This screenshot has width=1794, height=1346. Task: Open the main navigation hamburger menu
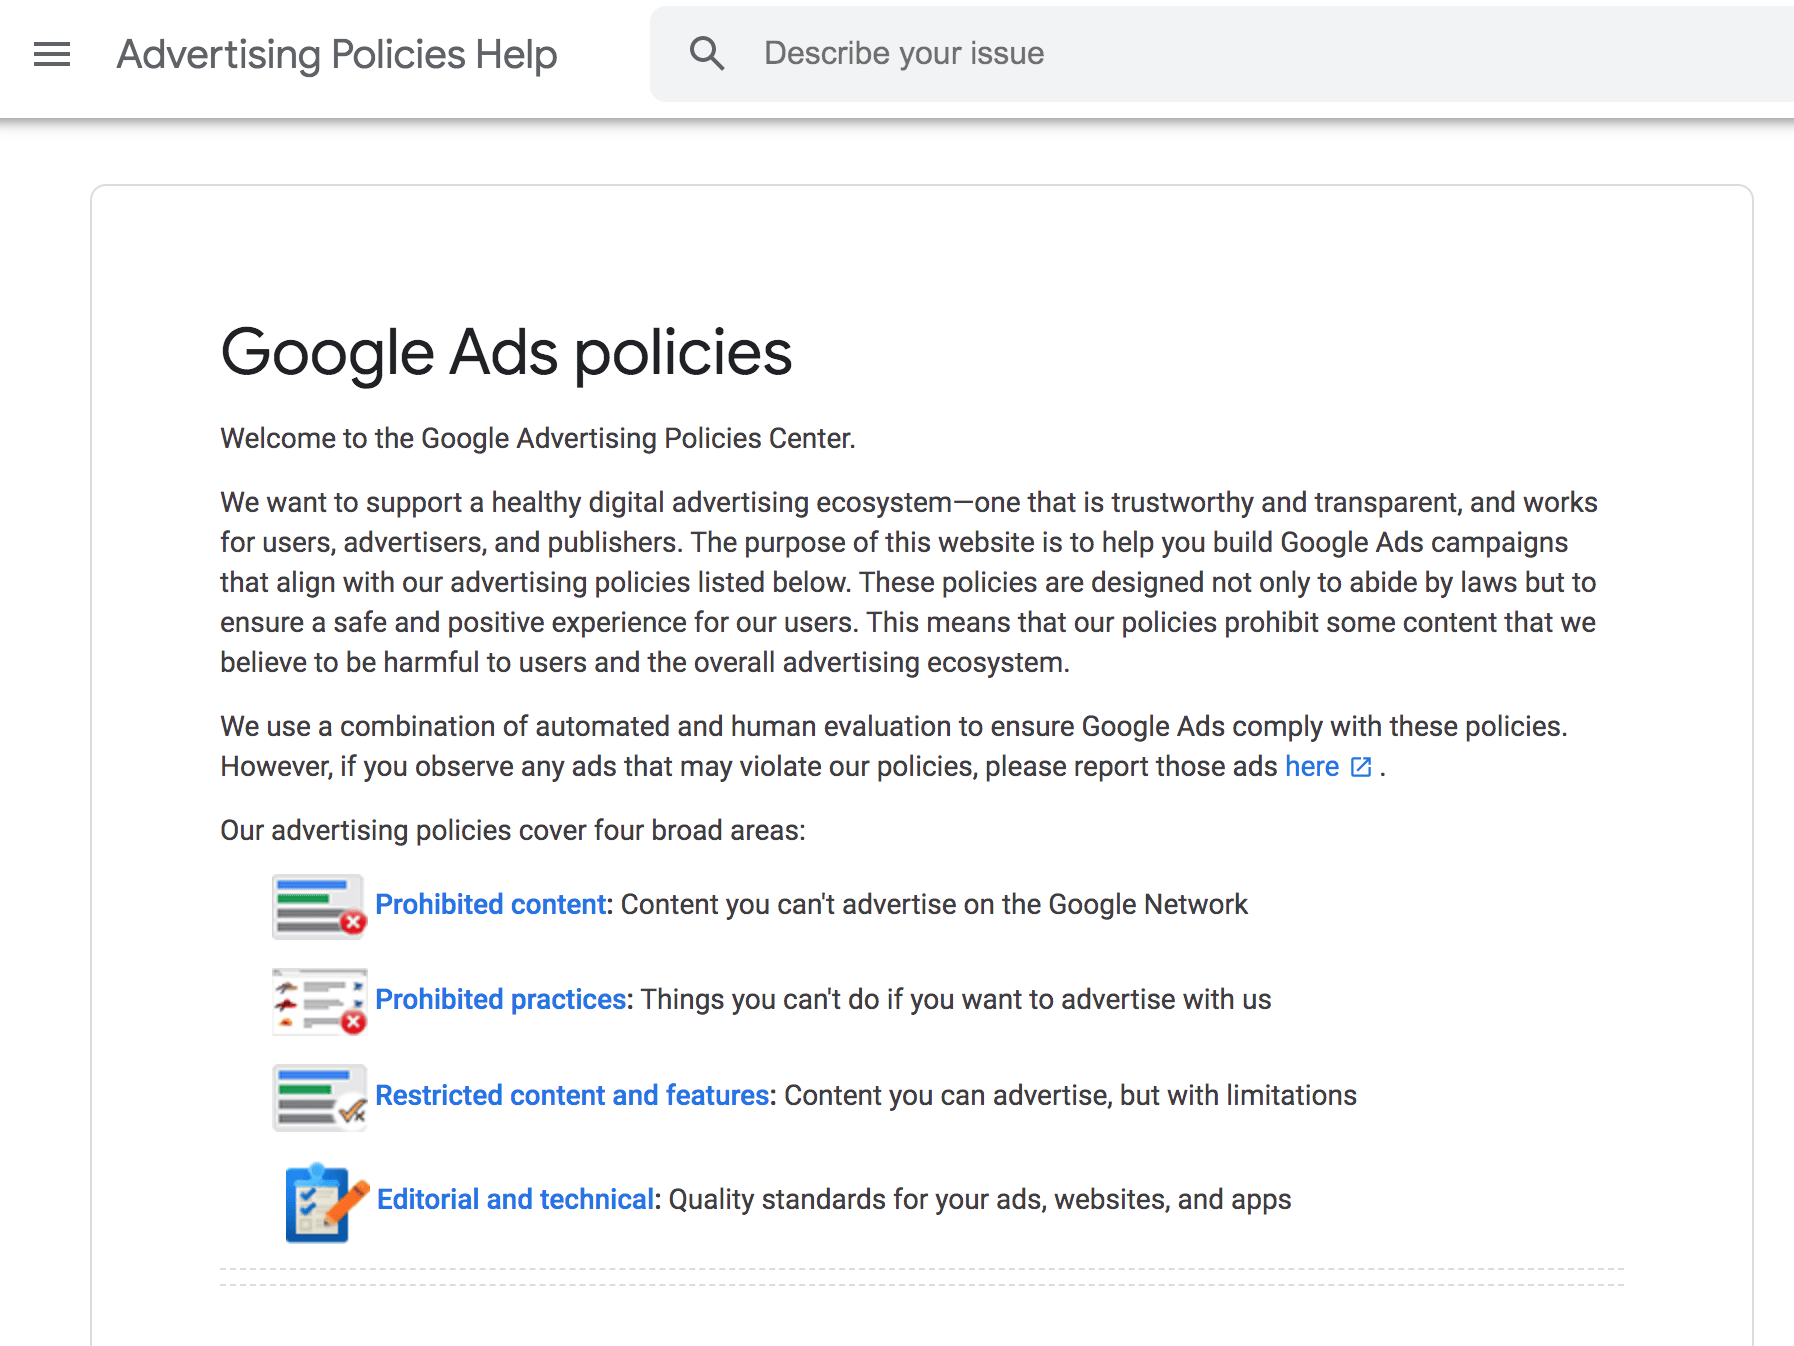50,54
